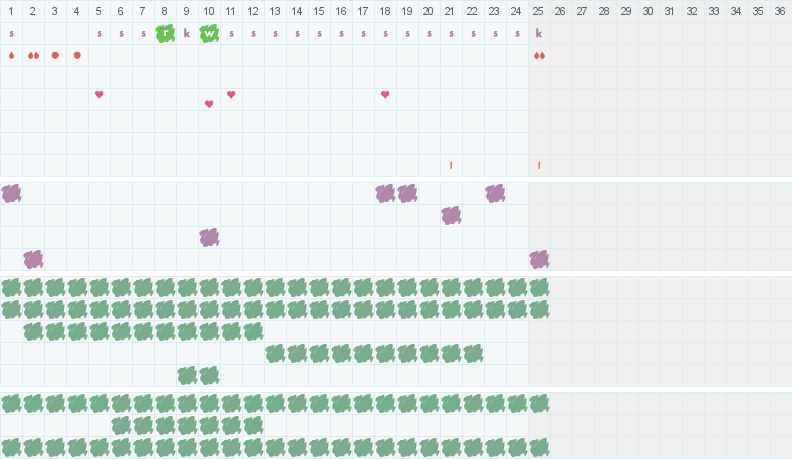Screen dimensions: 792x459
Task: Click the 'k' letter on day 9
Action: (x=187, y=33)
